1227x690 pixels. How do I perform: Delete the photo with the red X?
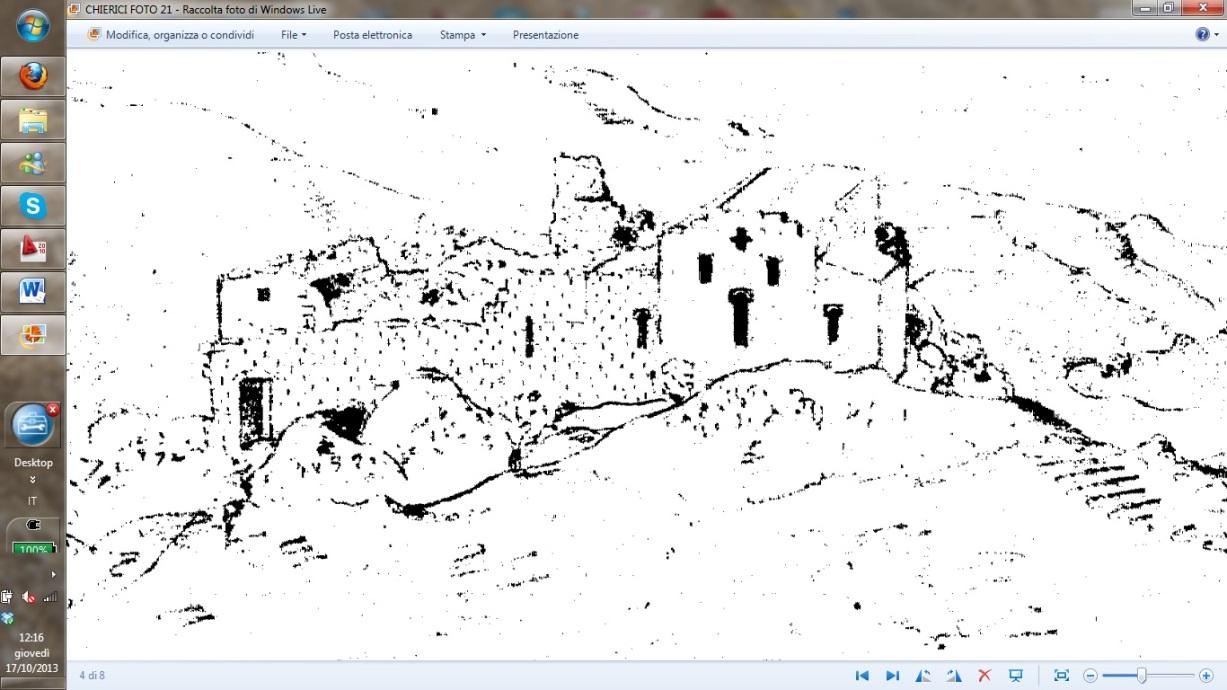(x=984, y=676)
